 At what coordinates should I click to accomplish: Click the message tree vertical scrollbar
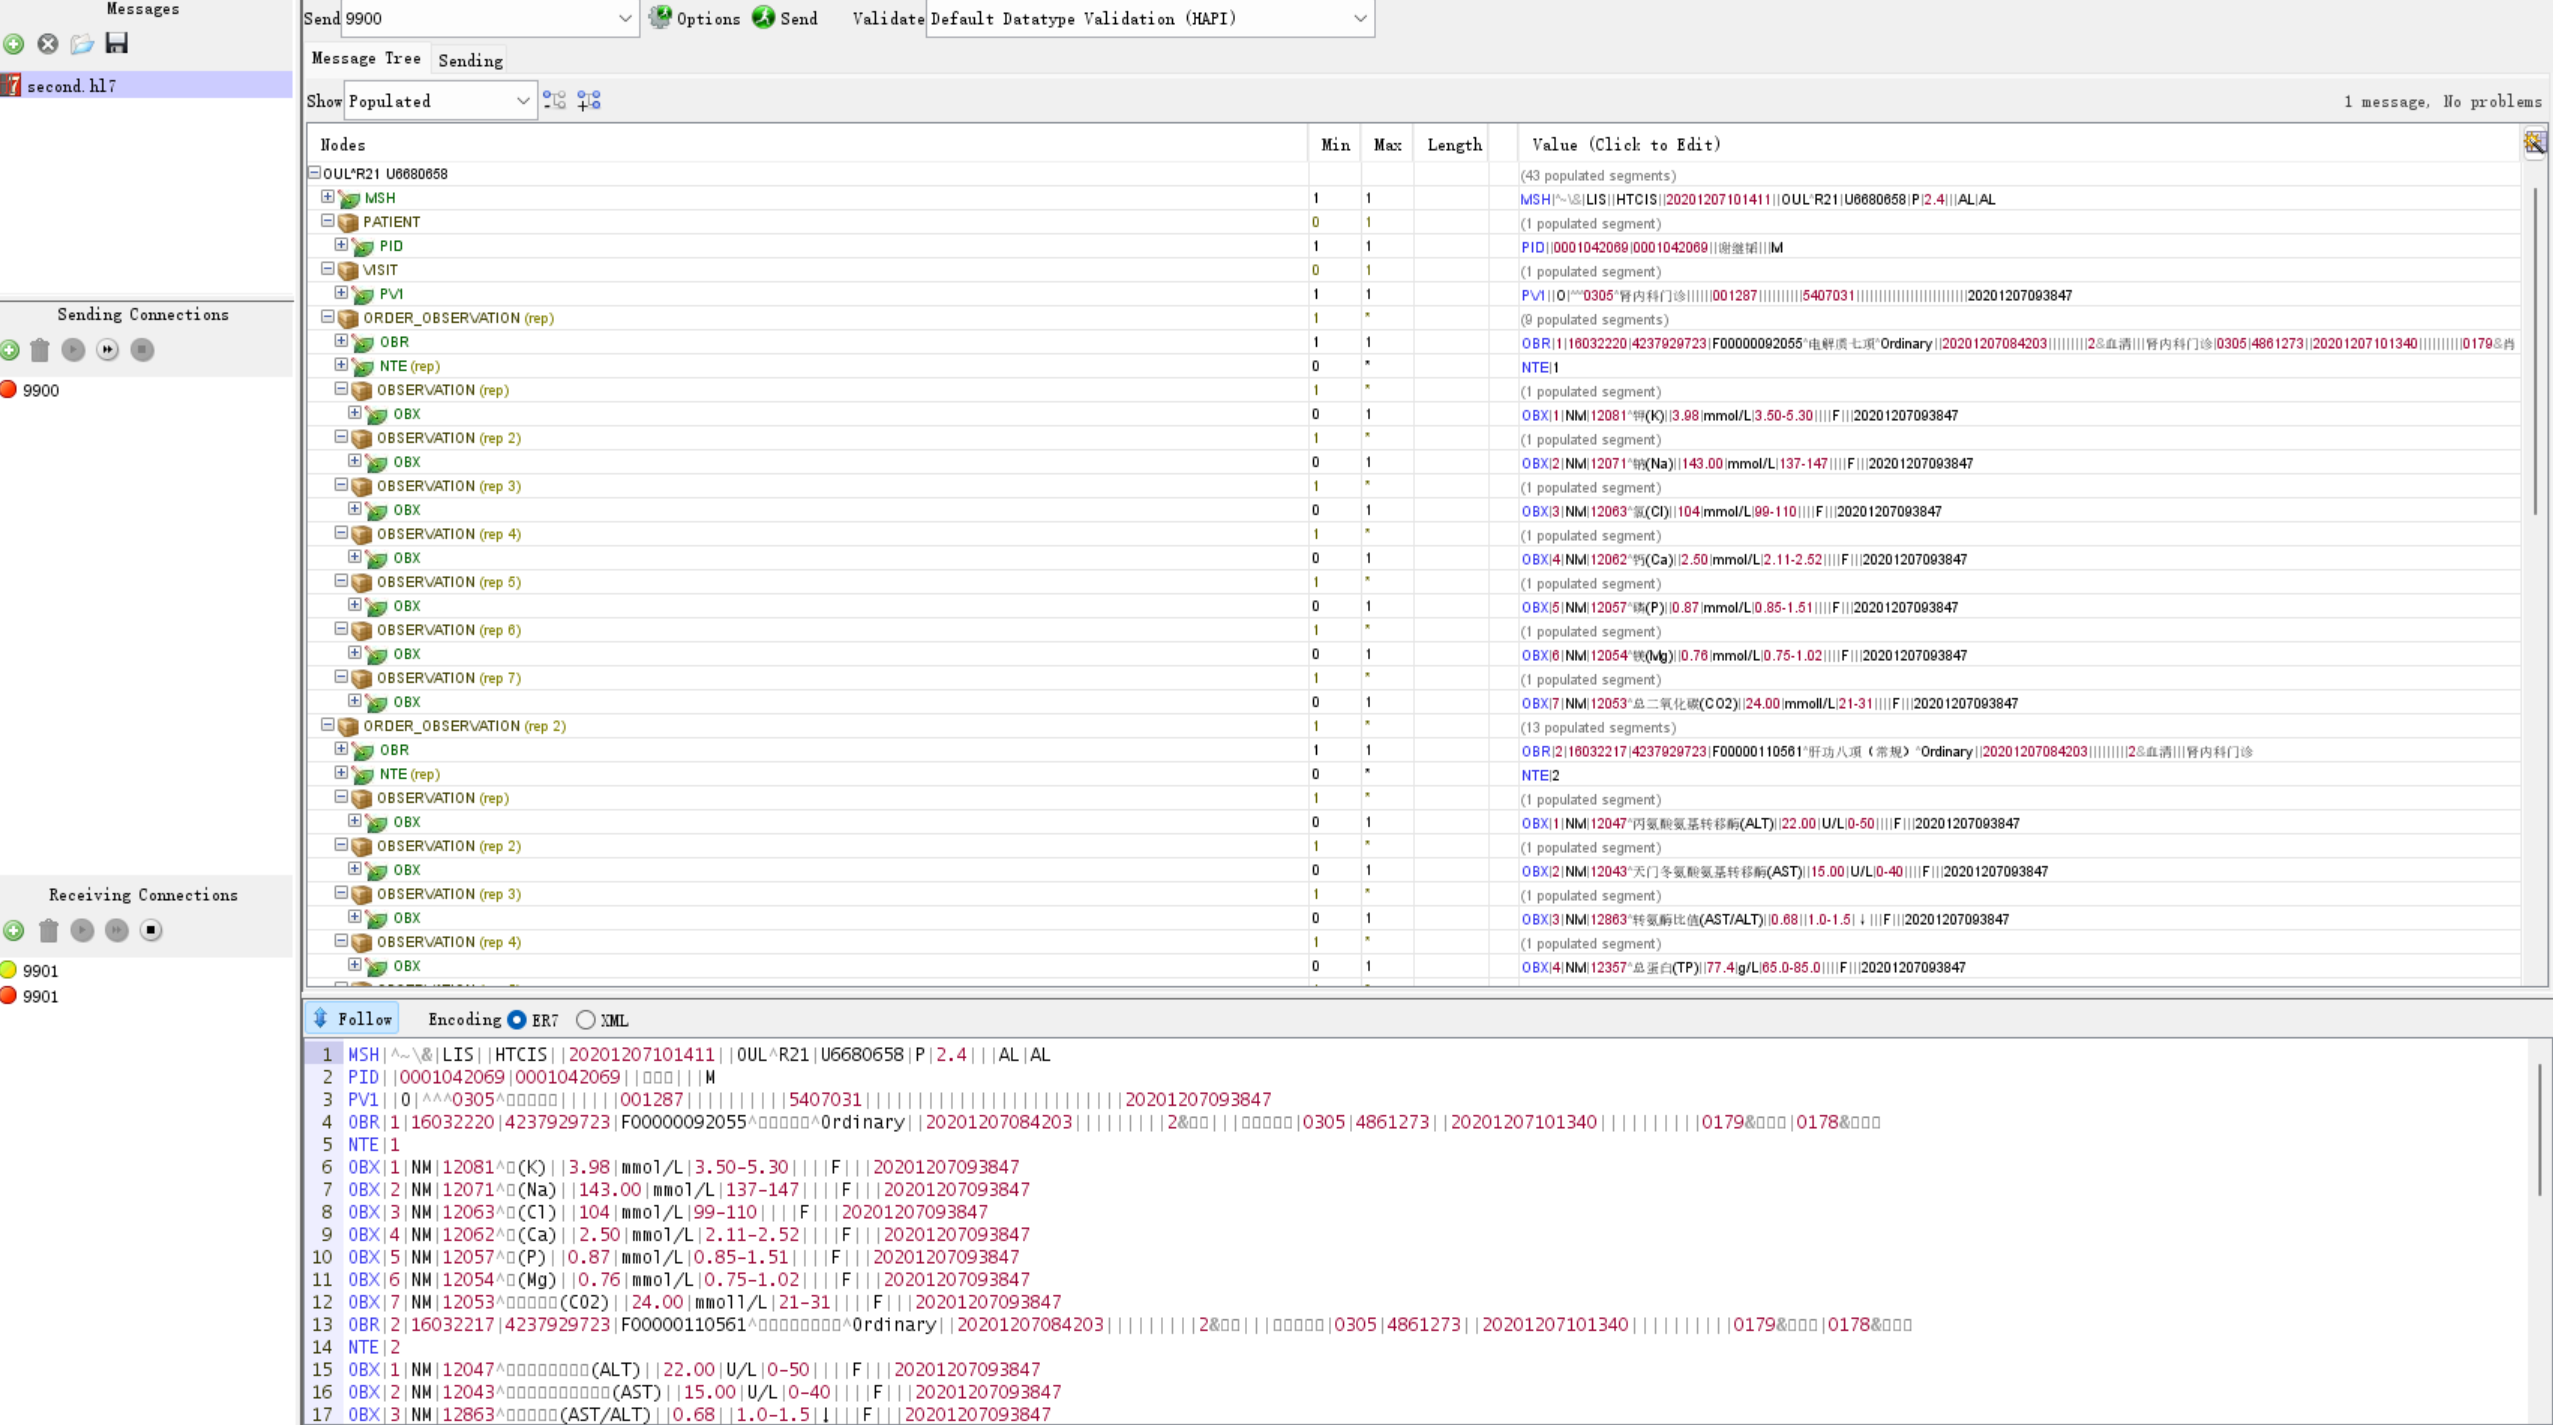[x=2535, y=350]
